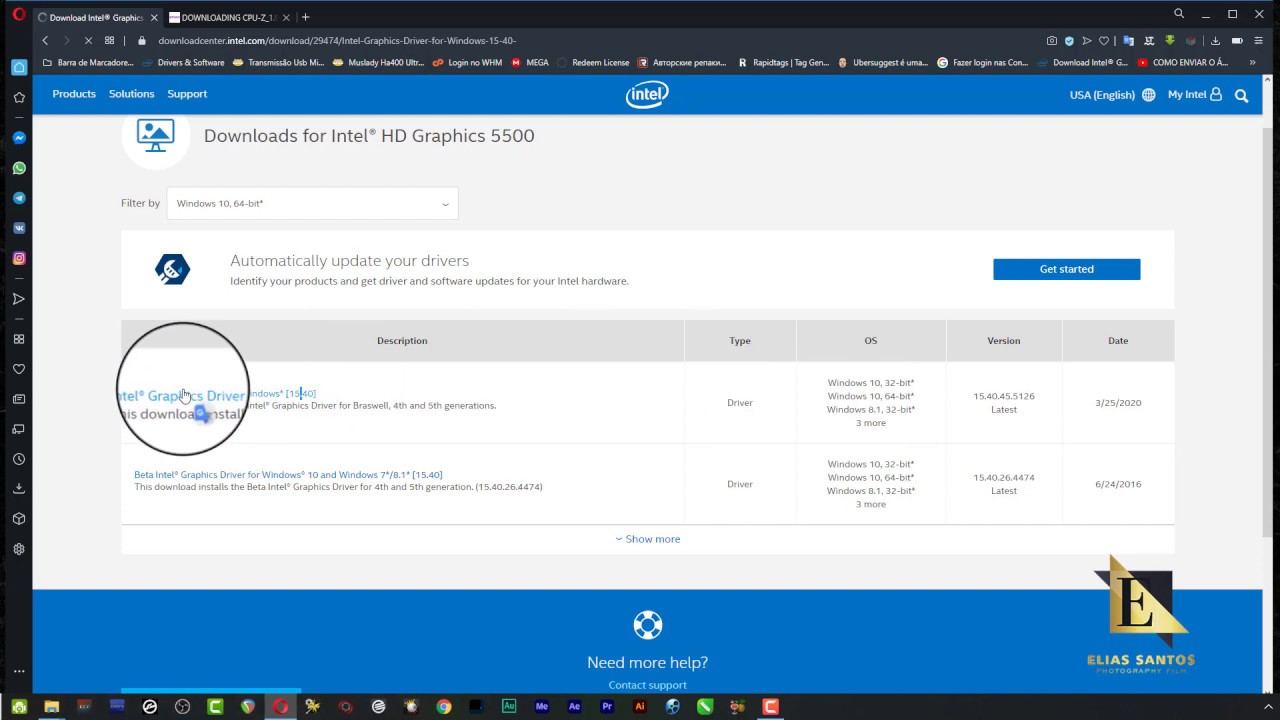
Task: Open Redeem License bookmark
Action: click(593, 62)
